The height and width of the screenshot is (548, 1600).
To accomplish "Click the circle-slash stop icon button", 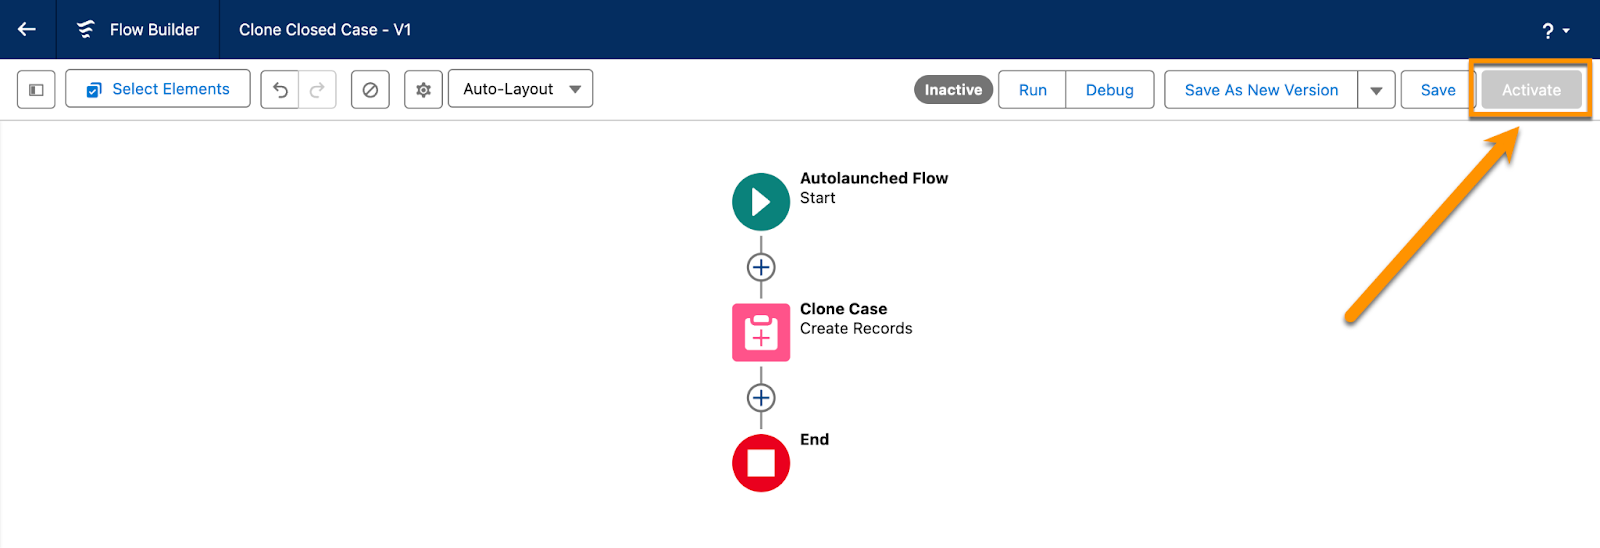I will tap(370, 89).
